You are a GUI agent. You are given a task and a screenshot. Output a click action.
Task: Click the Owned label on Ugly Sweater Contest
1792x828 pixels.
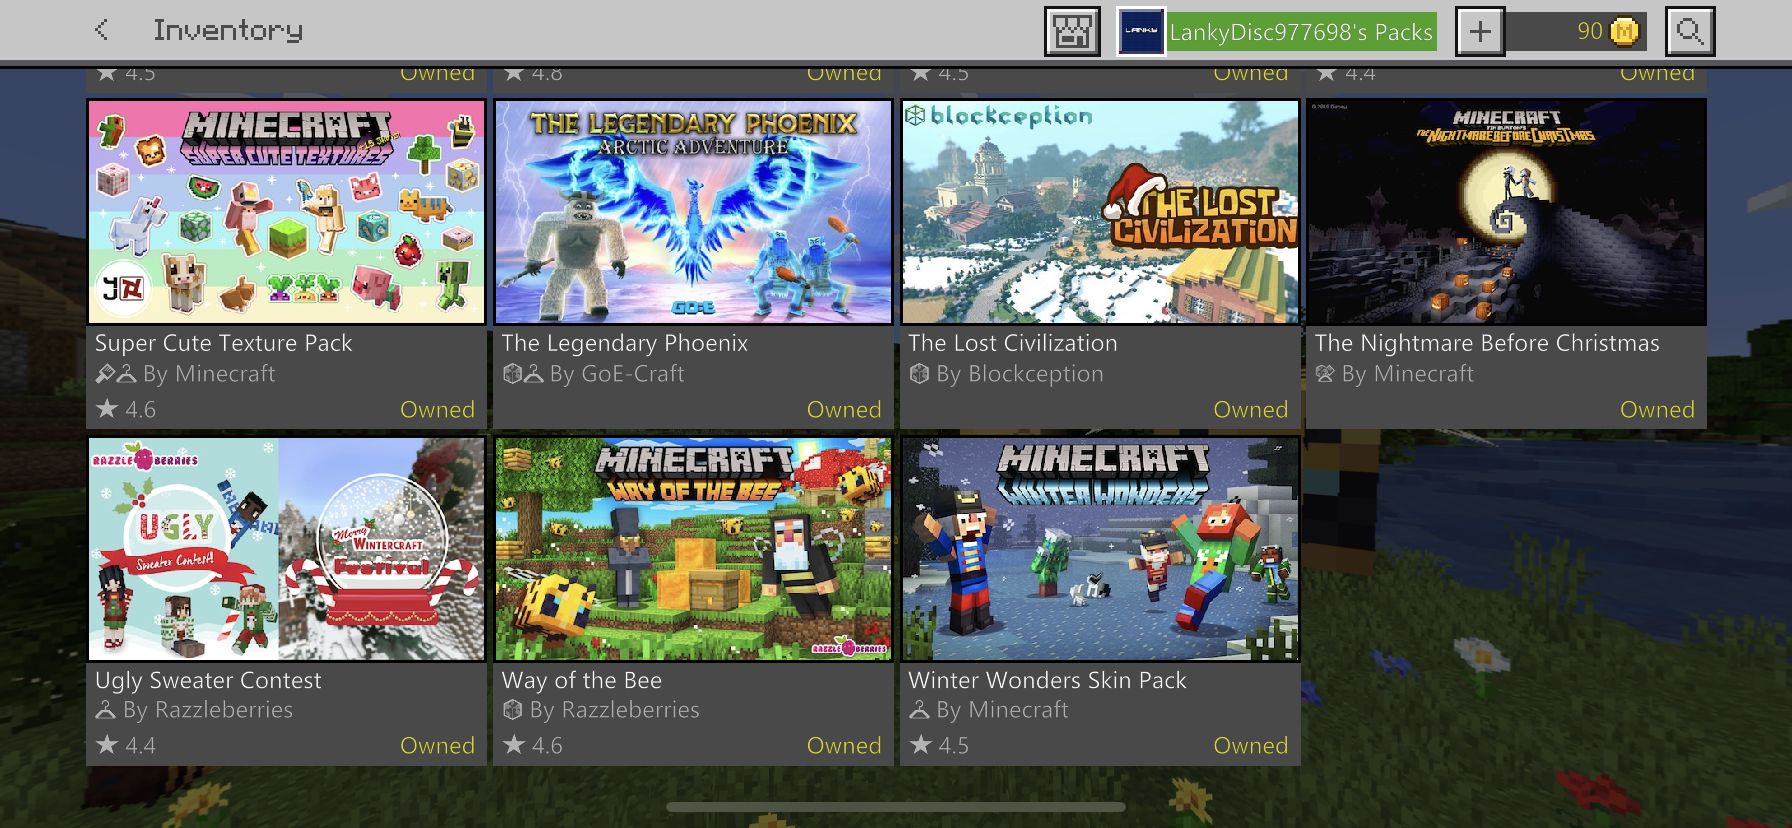(x=437, y=746)
